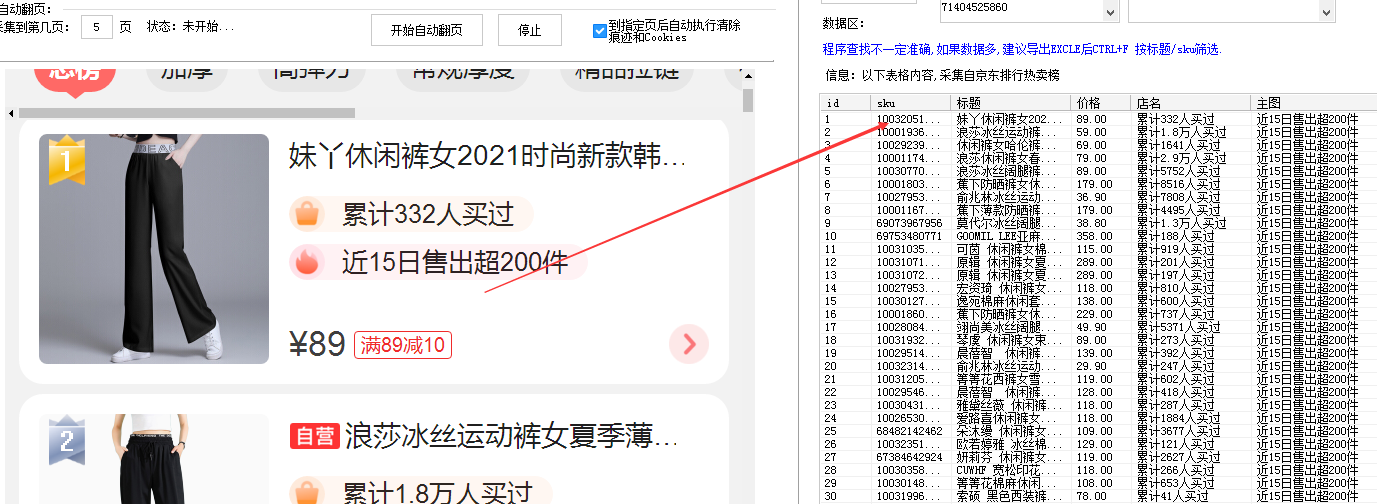Click the 数据区 label

pyautogui.click(x=844, y=23)
